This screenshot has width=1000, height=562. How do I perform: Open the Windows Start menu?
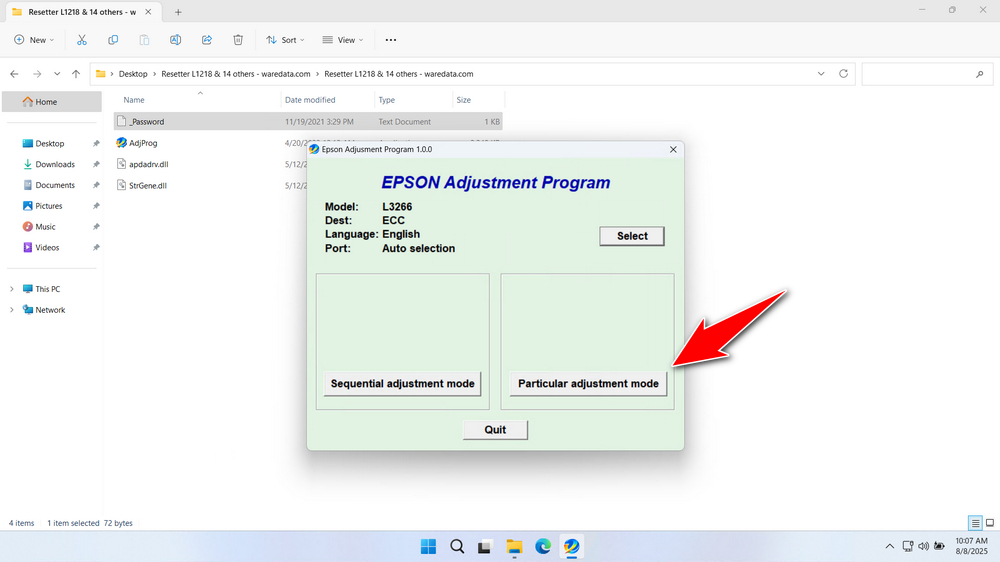point(429,547)
